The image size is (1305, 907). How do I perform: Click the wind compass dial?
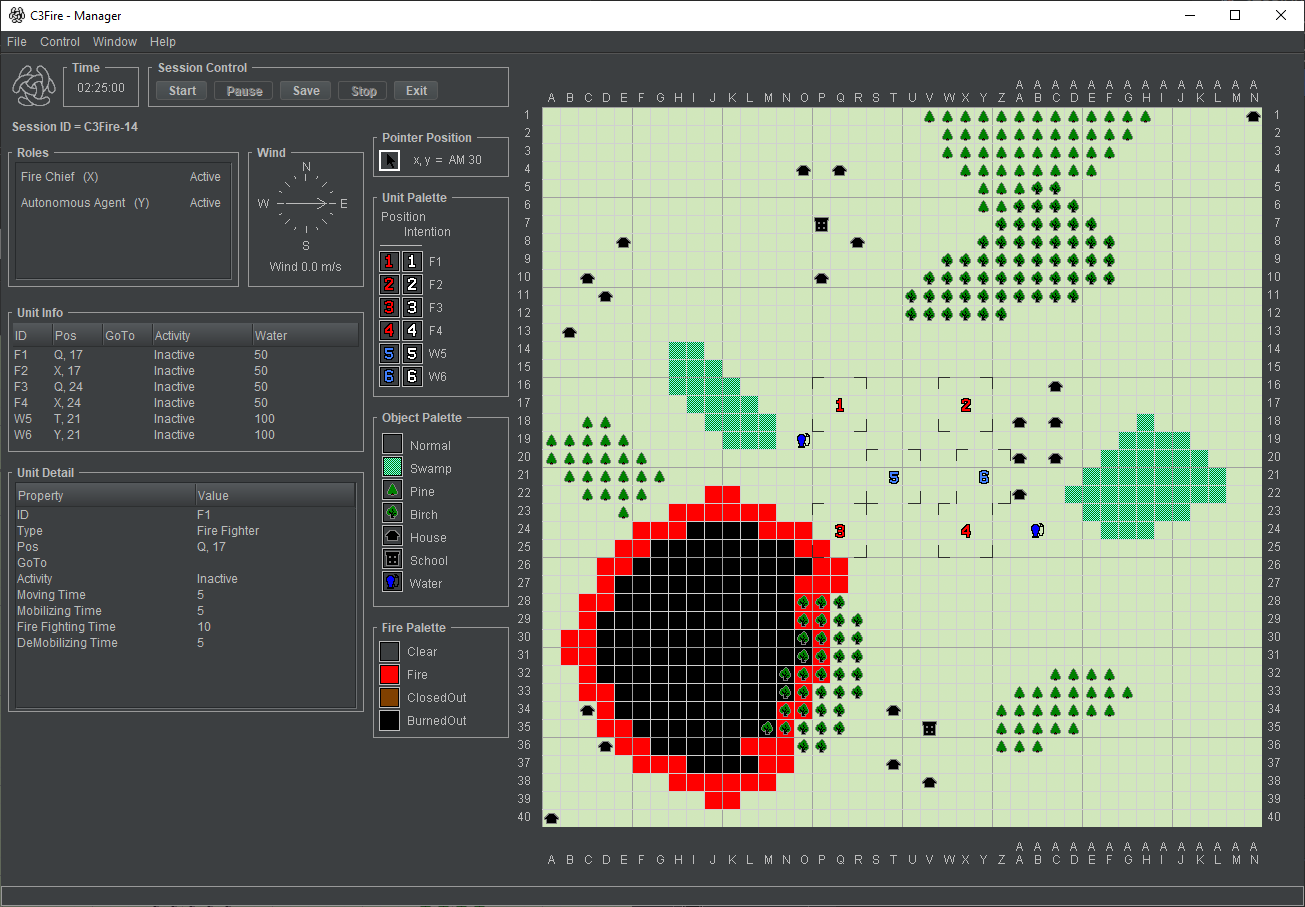coord(306,203)
